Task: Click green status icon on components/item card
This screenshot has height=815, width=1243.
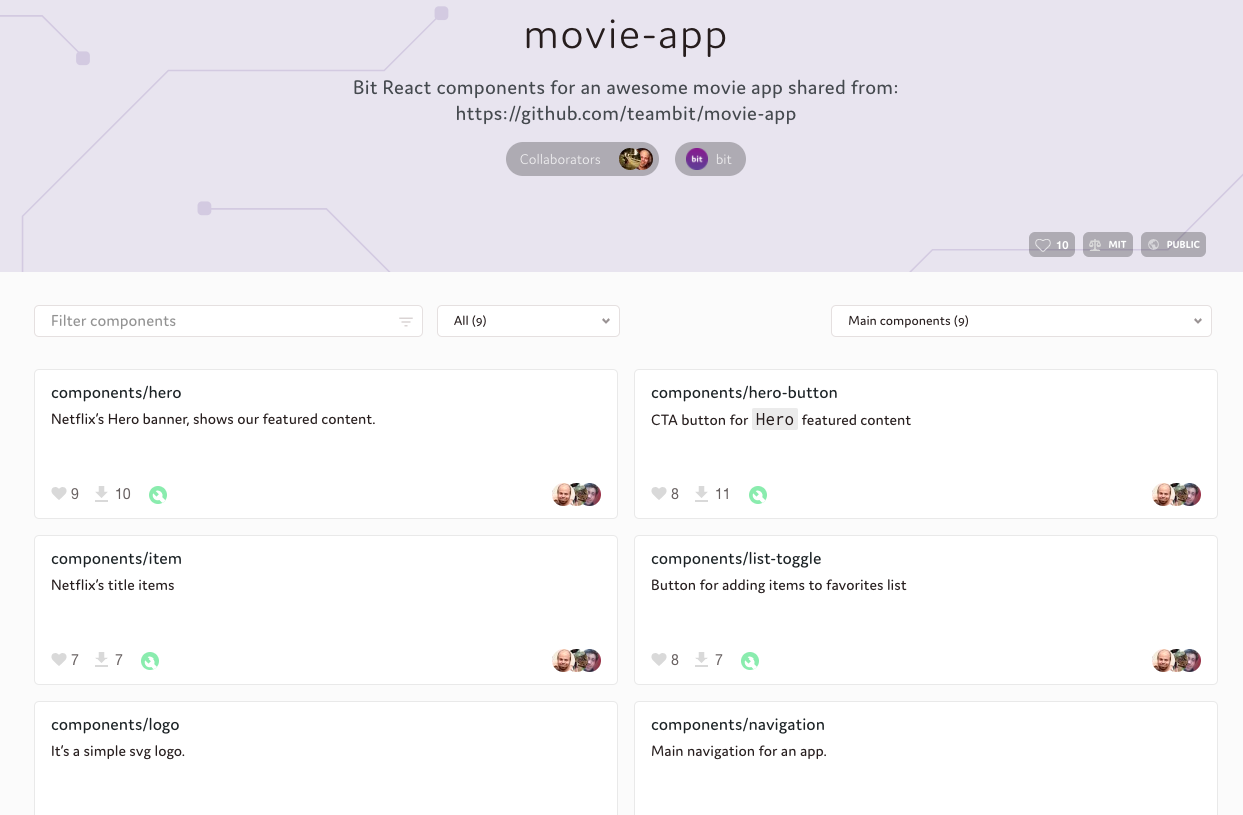Action: tap(150, 660)
